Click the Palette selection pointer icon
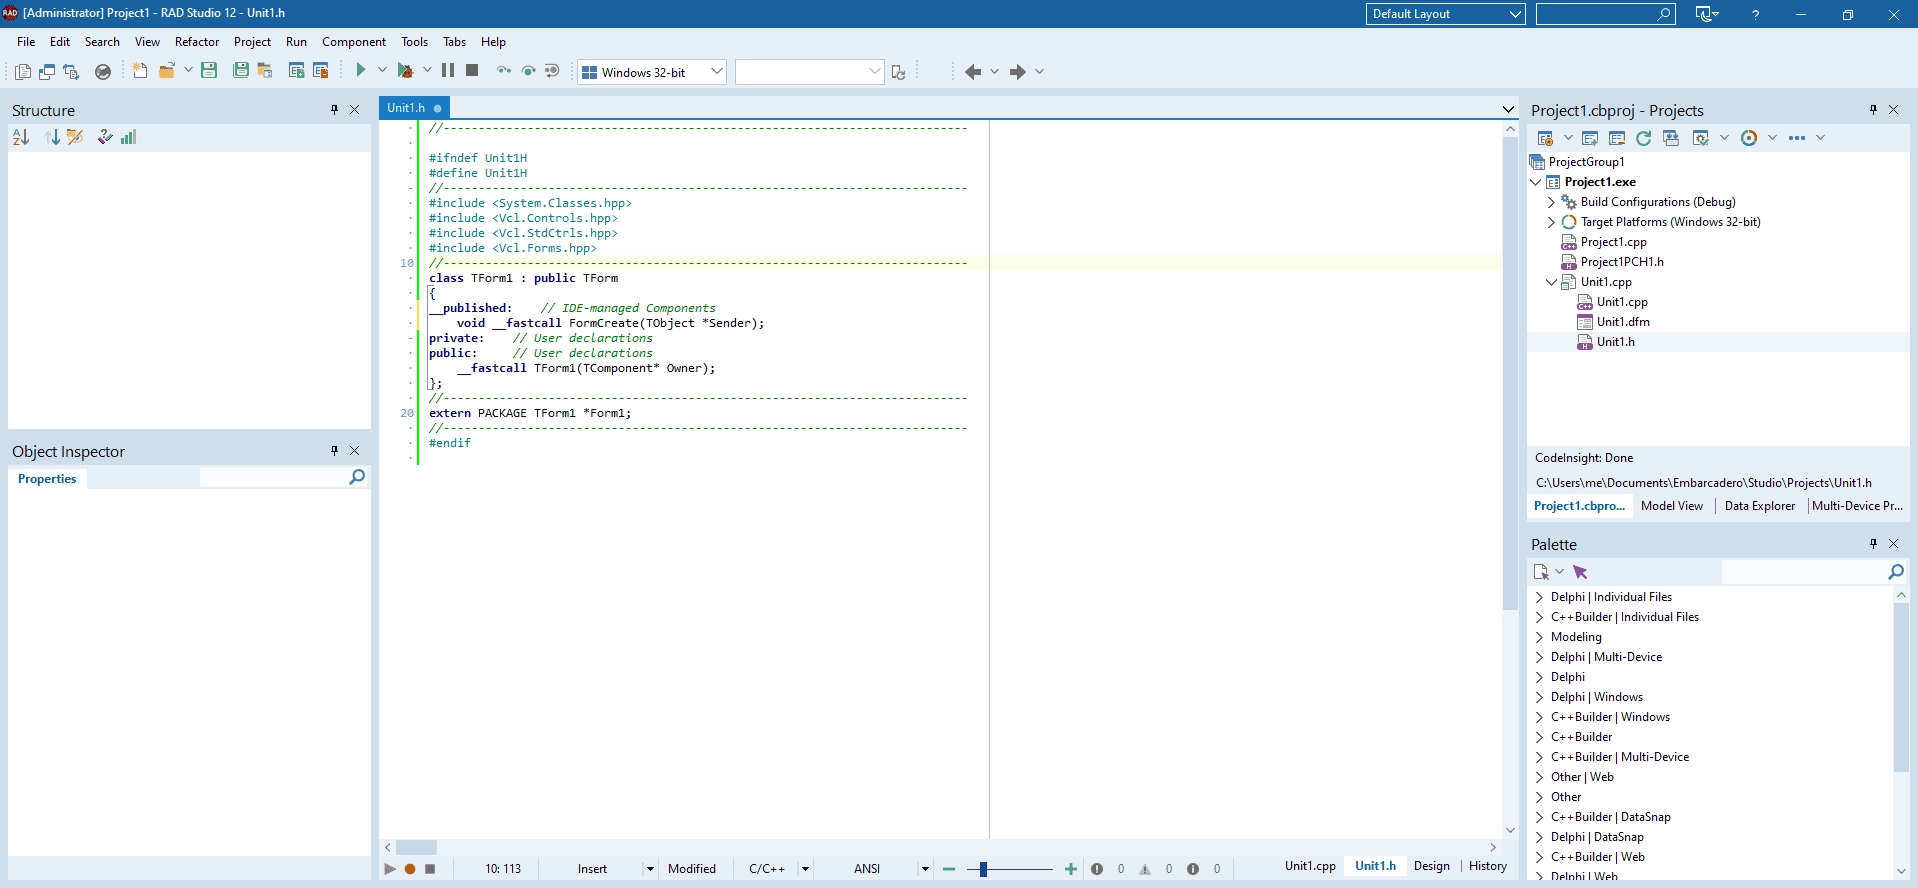This screenshot has height=888, width=1918. 1581,572
